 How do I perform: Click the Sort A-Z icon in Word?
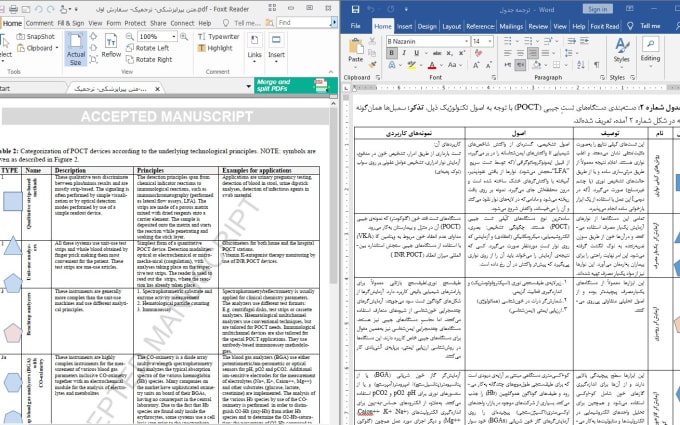click(x=581, y=65)
